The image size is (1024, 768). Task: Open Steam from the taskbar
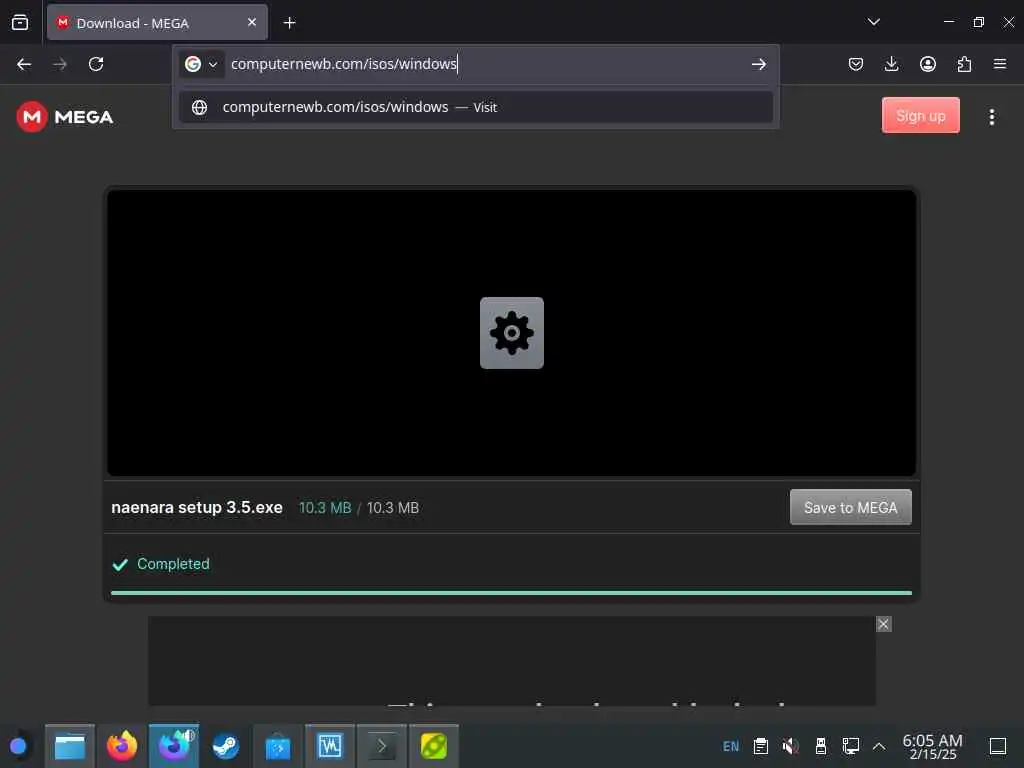click(x=226, y=746)
